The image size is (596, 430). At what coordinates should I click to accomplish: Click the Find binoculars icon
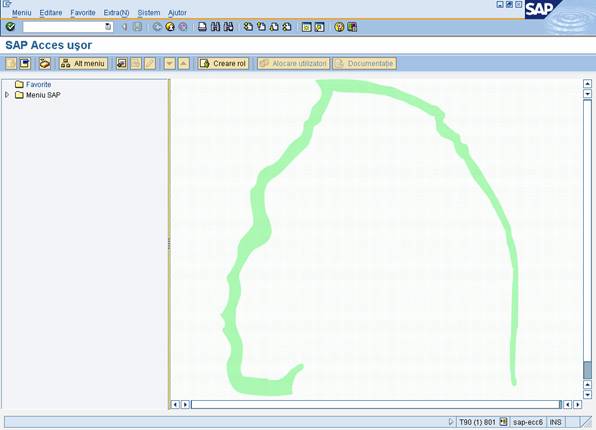(x=216, y=27)
